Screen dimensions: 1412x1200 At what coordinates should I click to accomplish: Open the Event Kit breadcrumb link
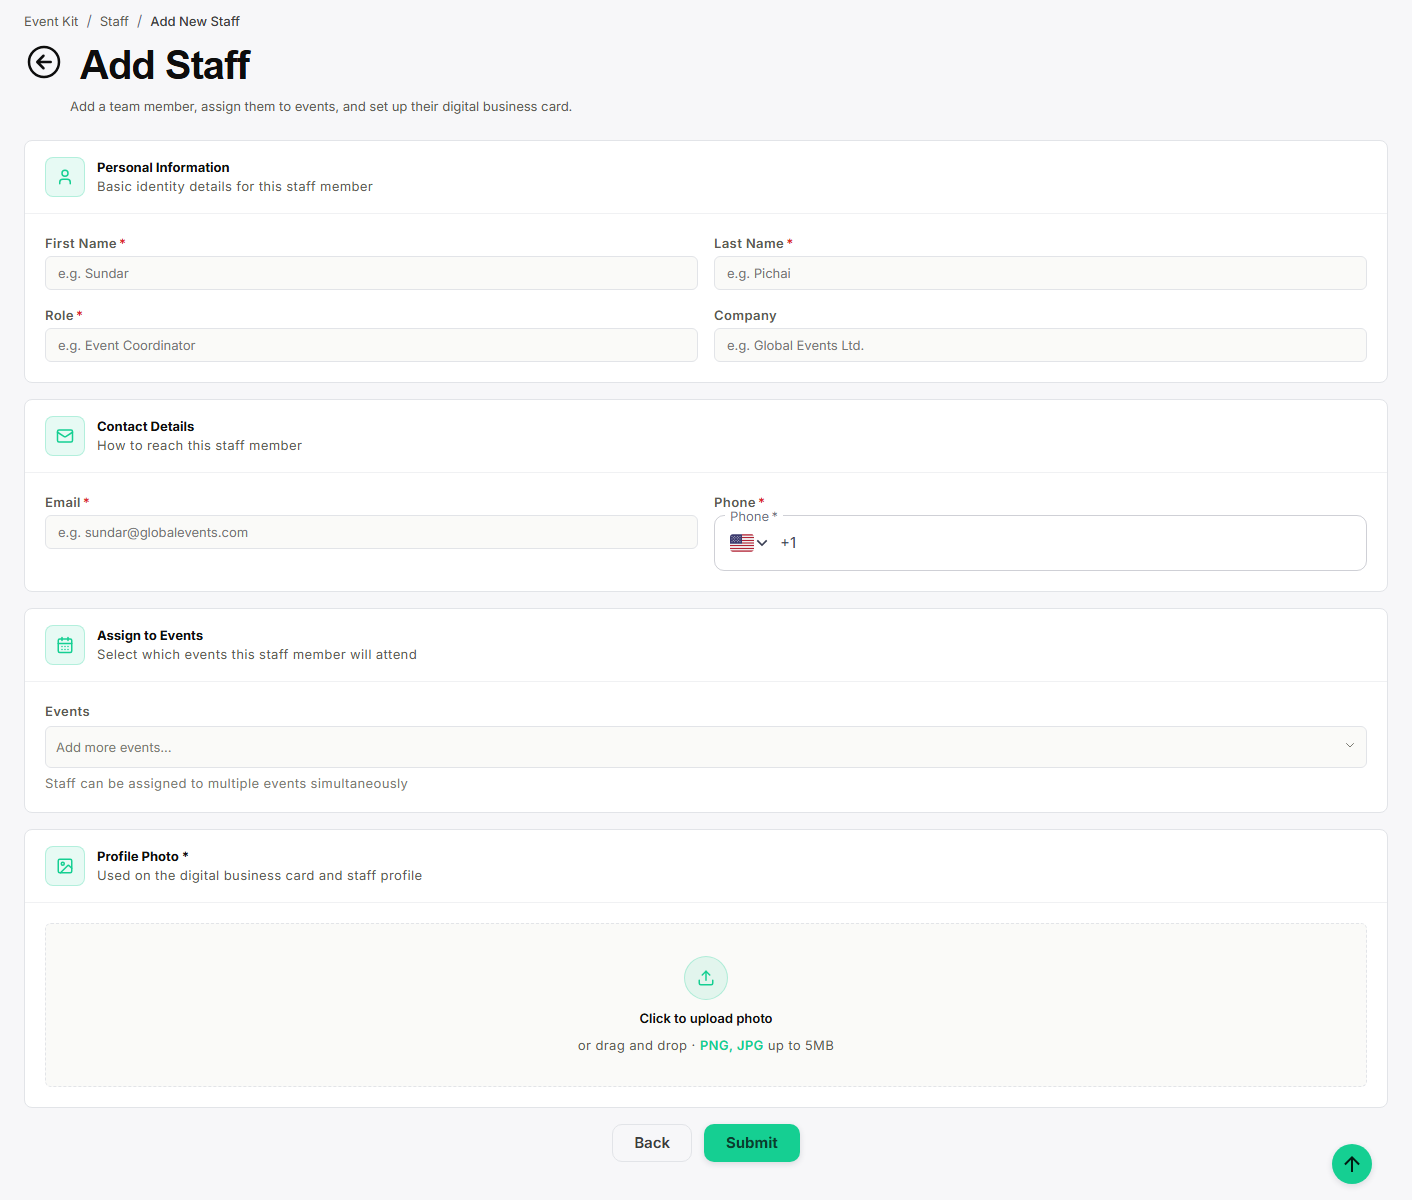pos(51,21)
